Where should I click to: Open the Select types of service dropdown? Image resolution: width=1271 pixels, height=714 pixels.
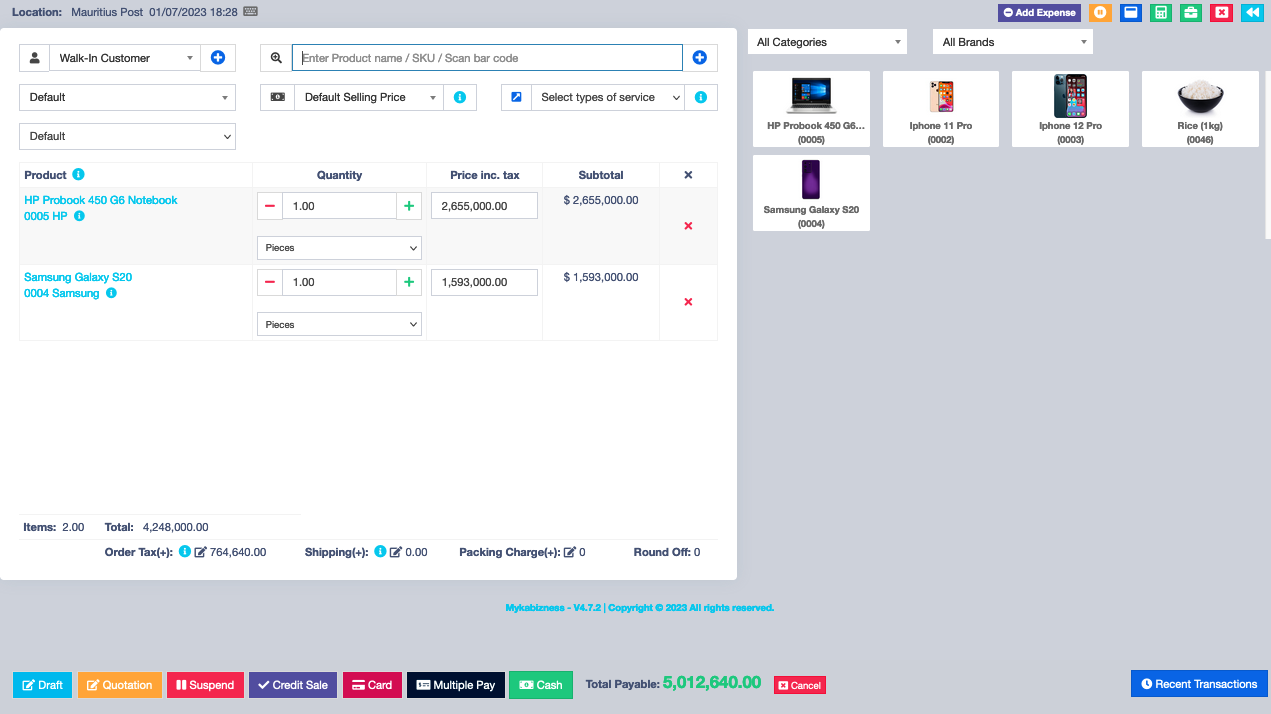[x=609, y=97]
